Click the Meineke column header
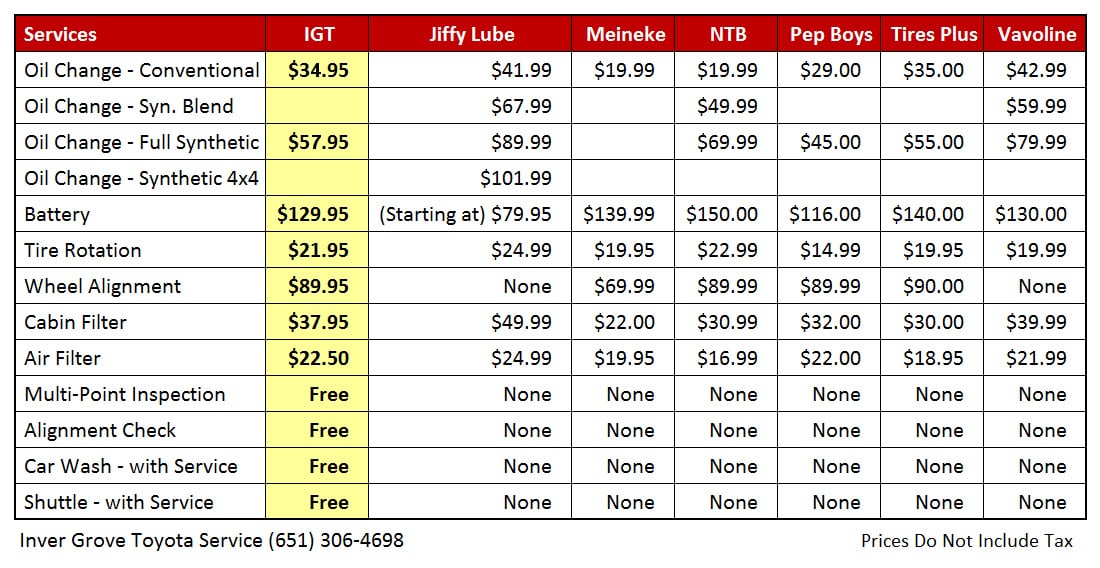The height and width of the screenshot is (568, 1100). tap(625, 34)
